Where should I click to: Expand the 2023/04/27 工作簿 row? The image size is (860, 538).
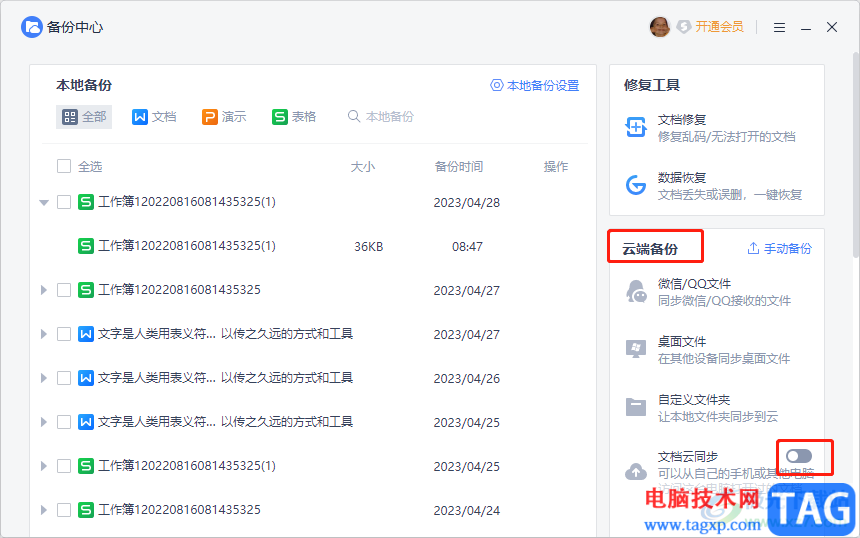[x=44, y=290]
